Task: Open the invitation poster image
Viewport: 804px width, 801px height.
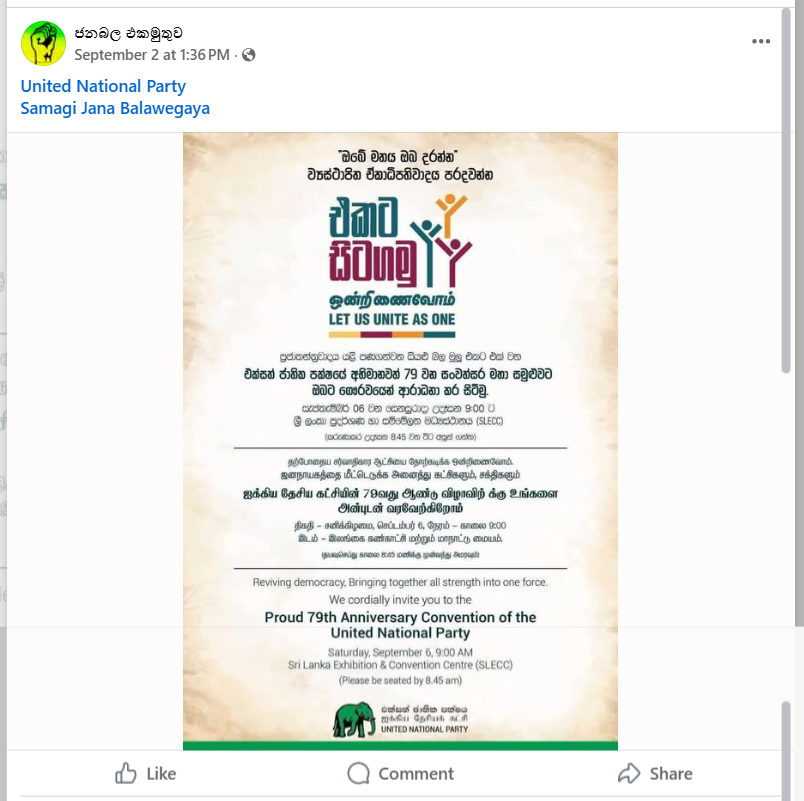Action: pos(400,441)
